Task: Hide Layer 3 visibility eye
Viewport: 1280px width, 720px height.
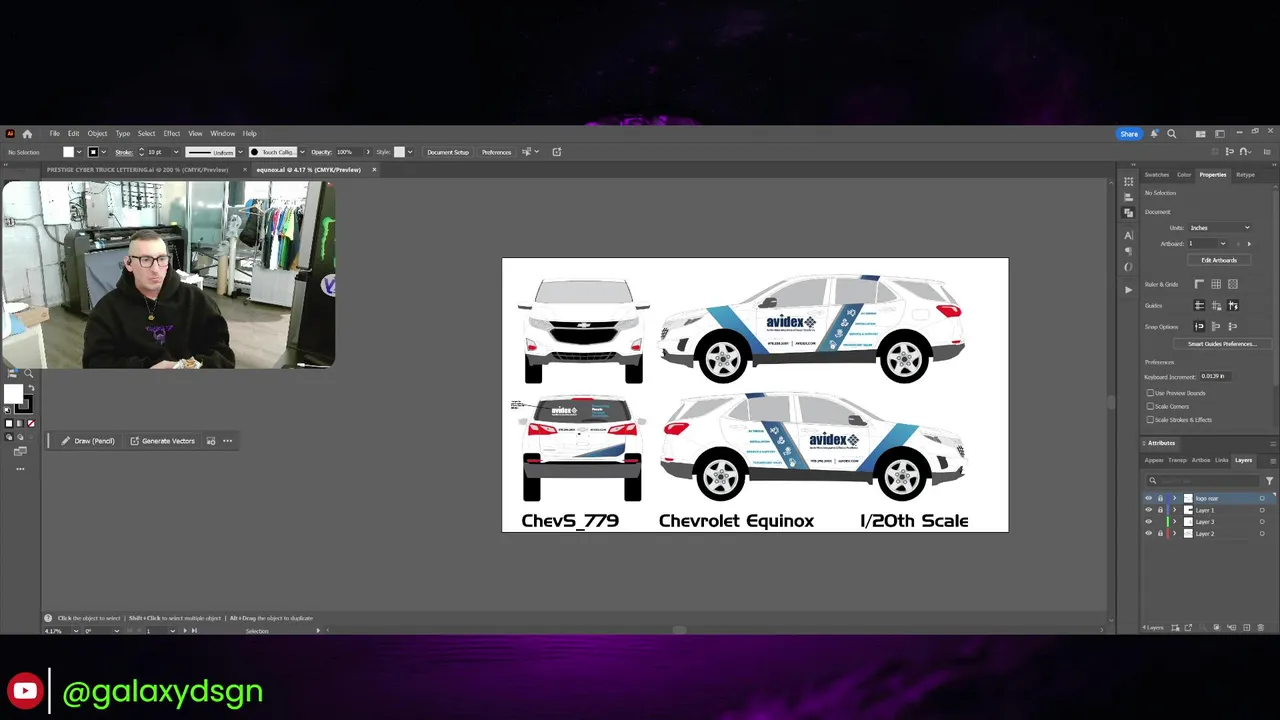Action: pos(1148,522)
